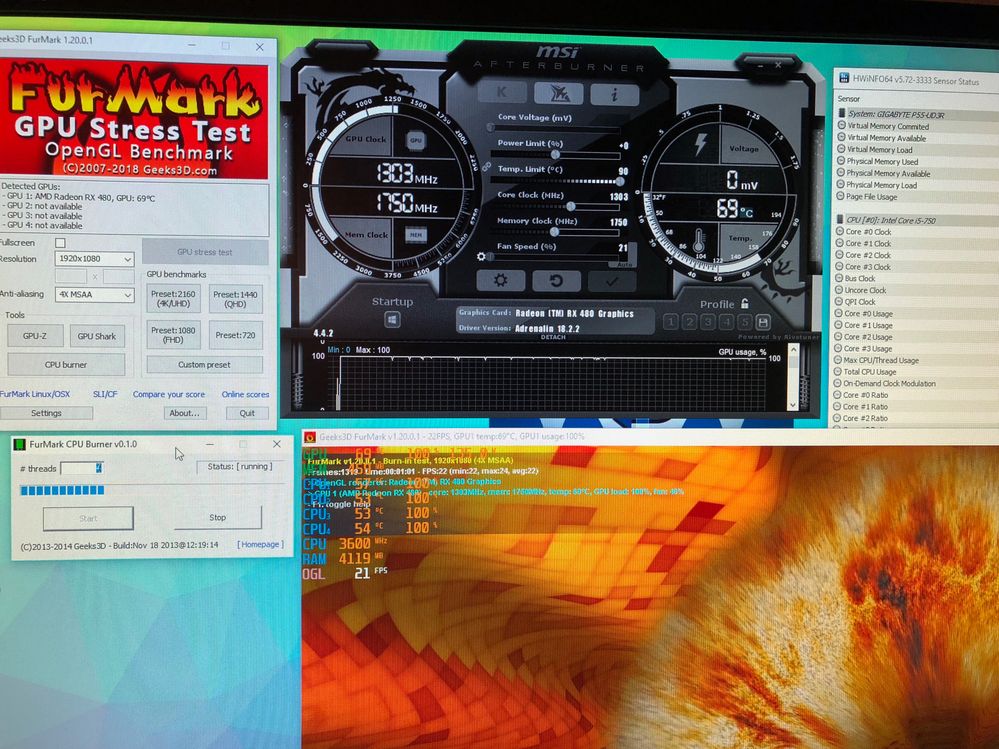Click the OC Scanner jet icon in Afterburner
This screenshot has height=749, width=999.
(559, 94)
